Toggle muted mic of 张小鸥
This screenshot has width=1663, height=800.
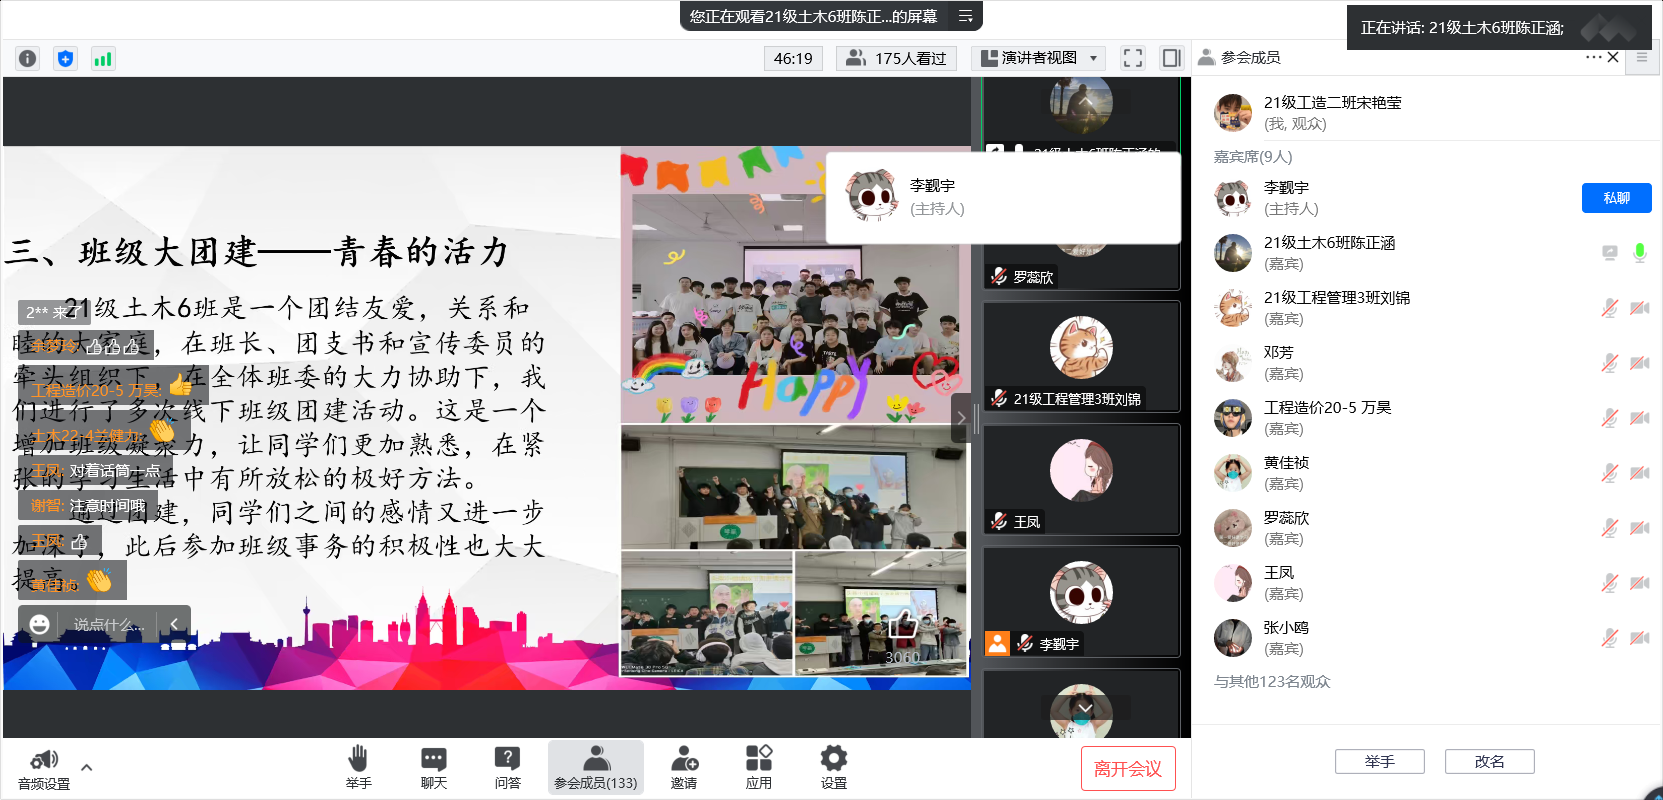coord(1609,638)
